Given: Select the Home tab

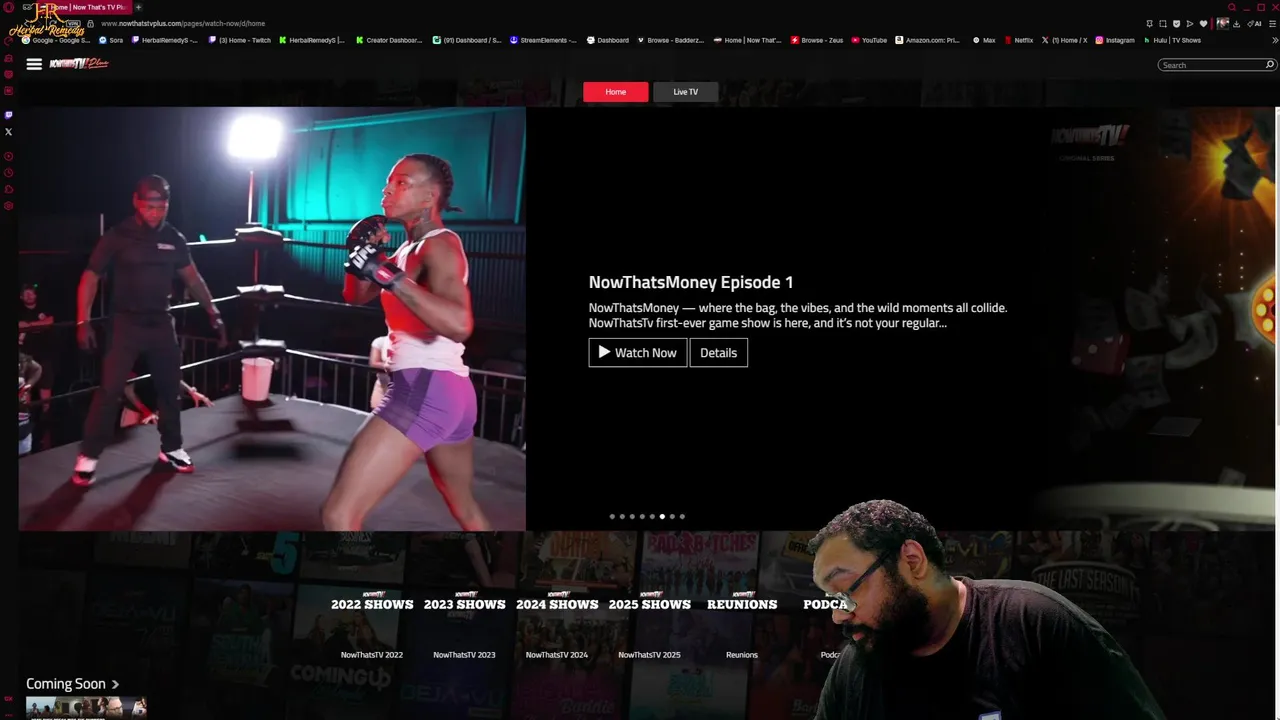Looking at the screenshot, I should (x=616, y=92).
